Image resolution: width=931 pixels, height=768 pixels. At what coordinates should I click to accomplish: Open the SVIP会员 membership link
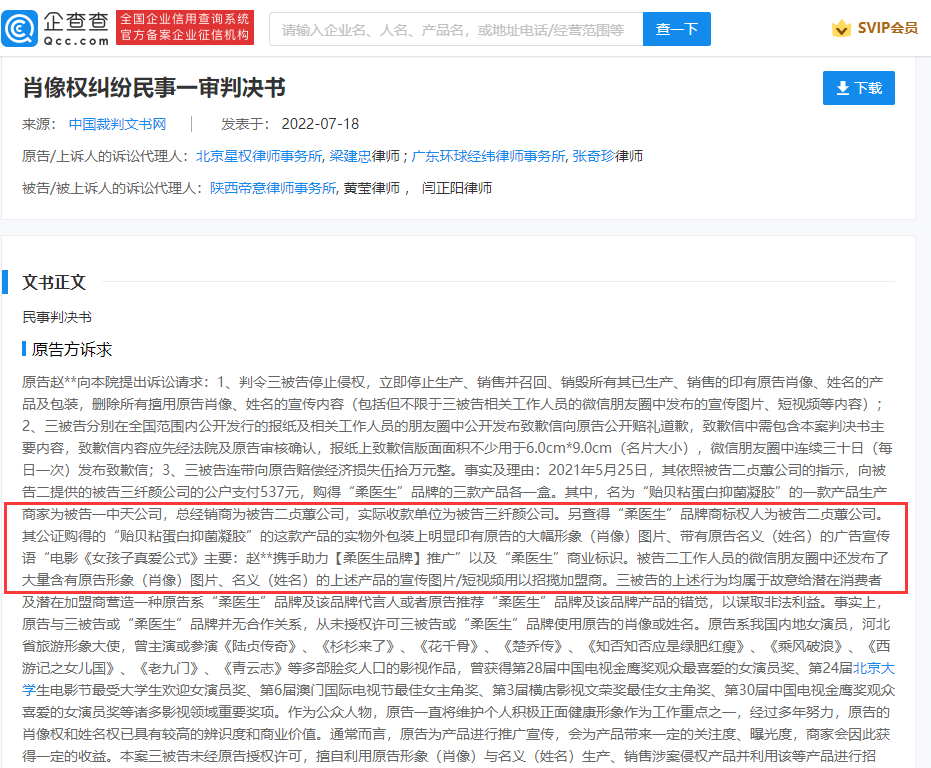coord(887,28)
